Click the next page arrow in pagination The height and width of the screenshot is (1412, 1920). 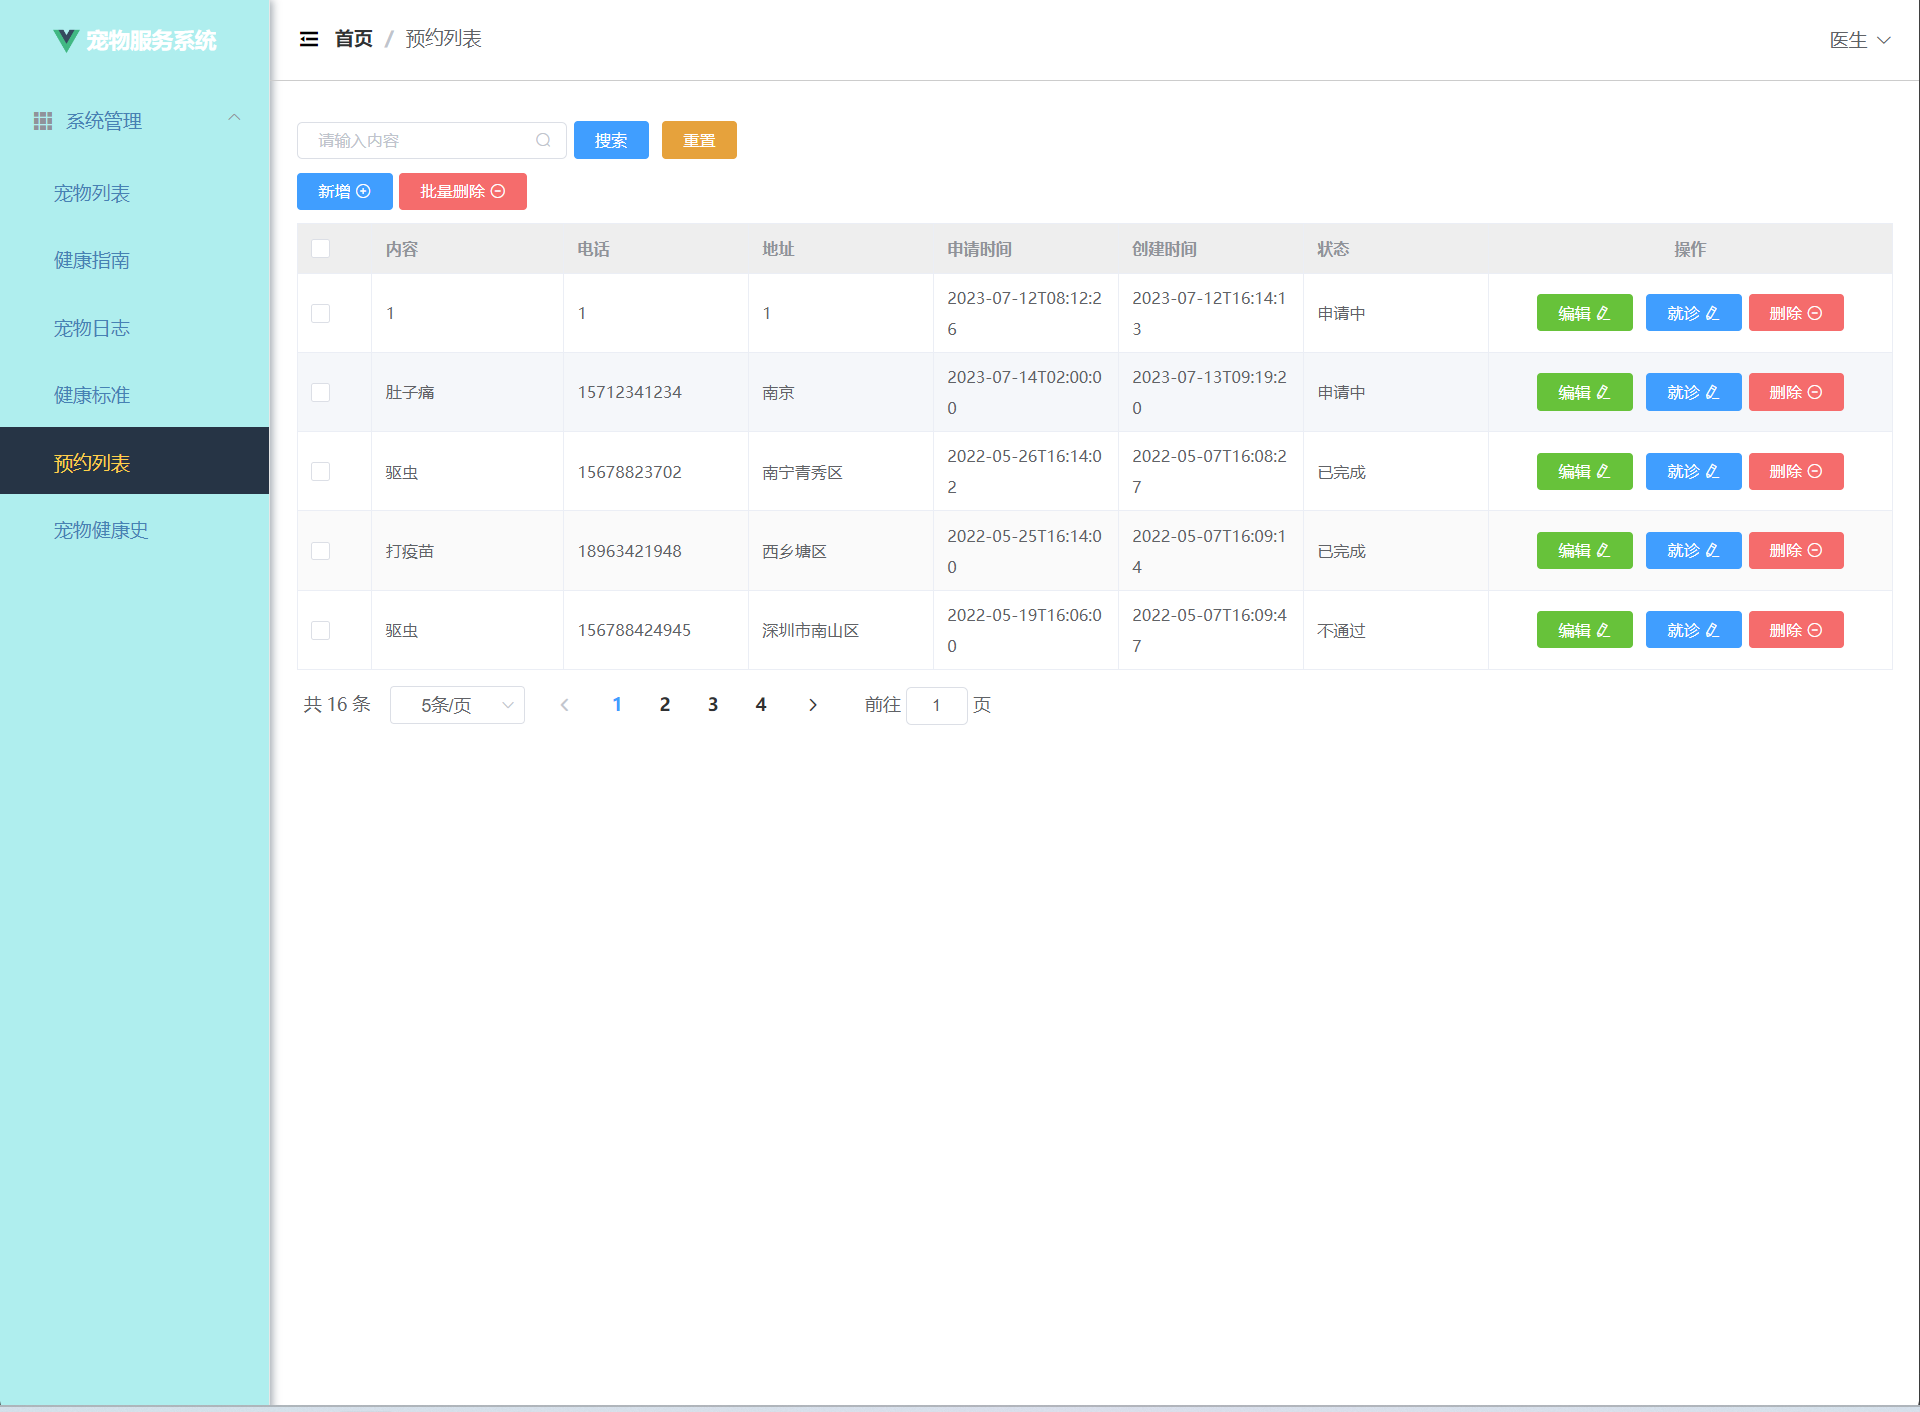(x=813, y=705)
